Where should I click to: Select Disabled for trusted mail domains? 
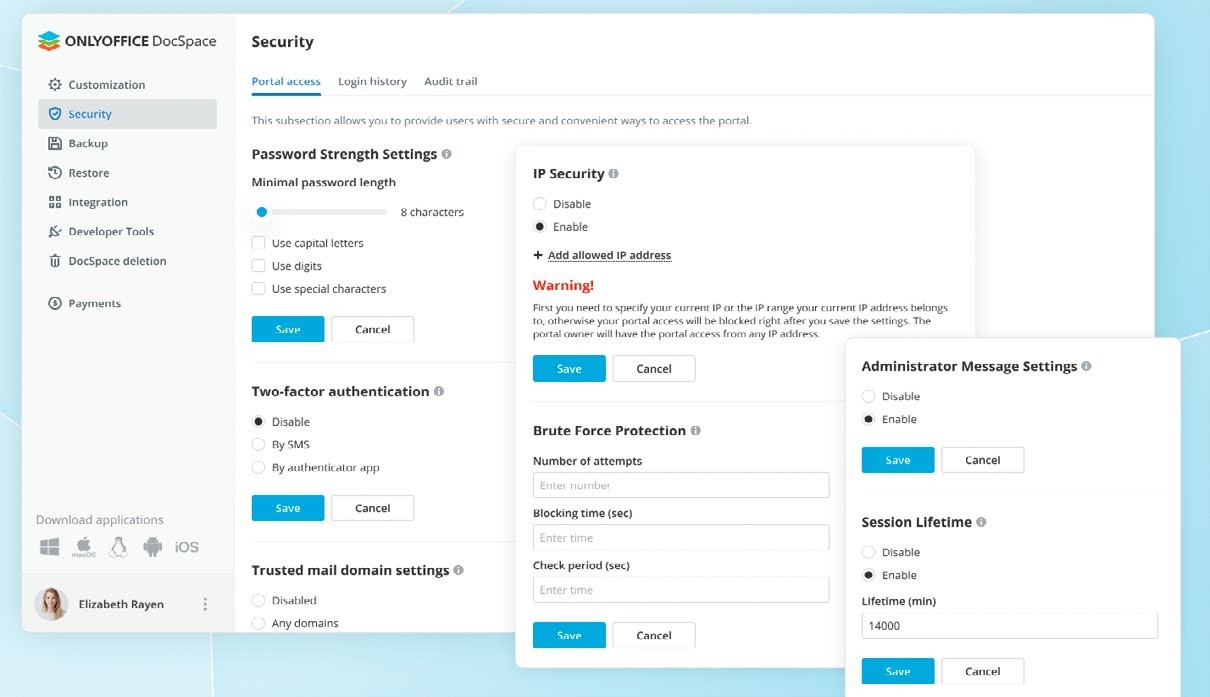click(258, 600)
